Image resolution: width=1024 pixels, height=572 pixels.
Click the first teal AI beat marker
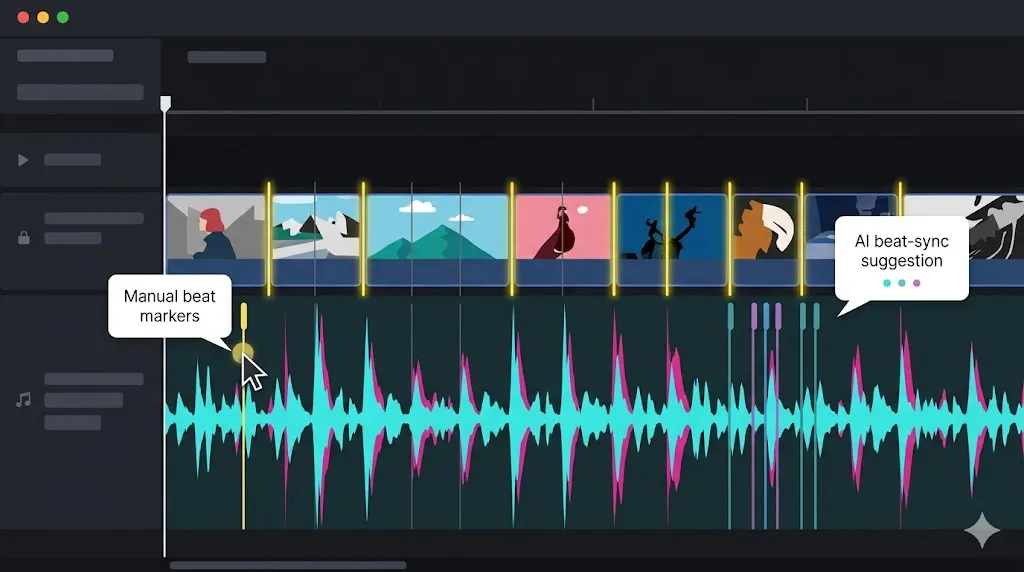pyautogui.click(x=730, y=316)
